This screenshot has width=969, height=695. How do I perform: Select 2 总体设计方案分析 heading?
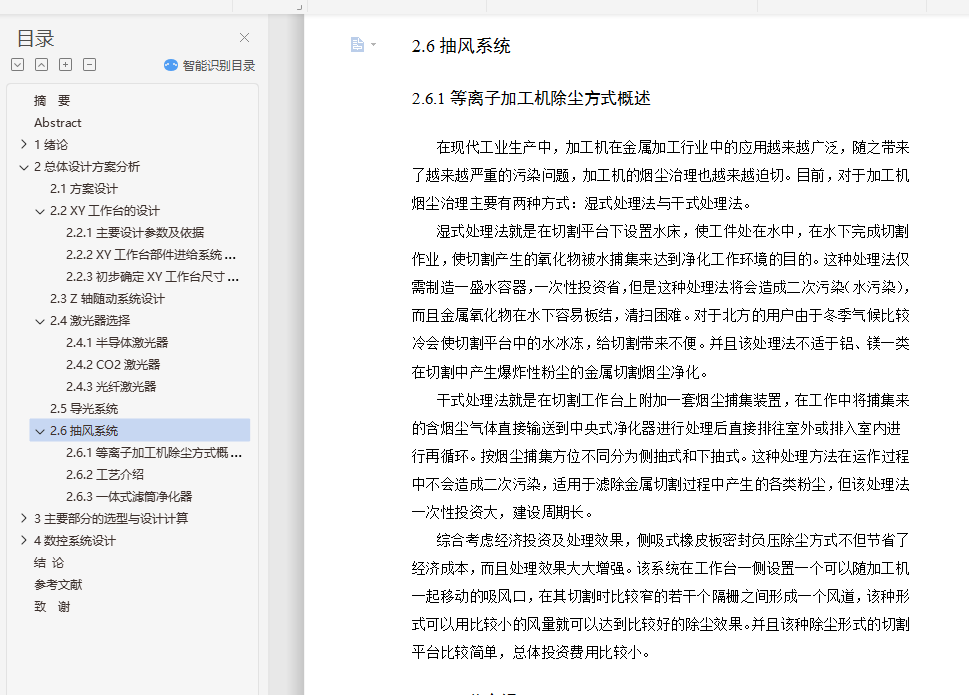click(87, 167)
